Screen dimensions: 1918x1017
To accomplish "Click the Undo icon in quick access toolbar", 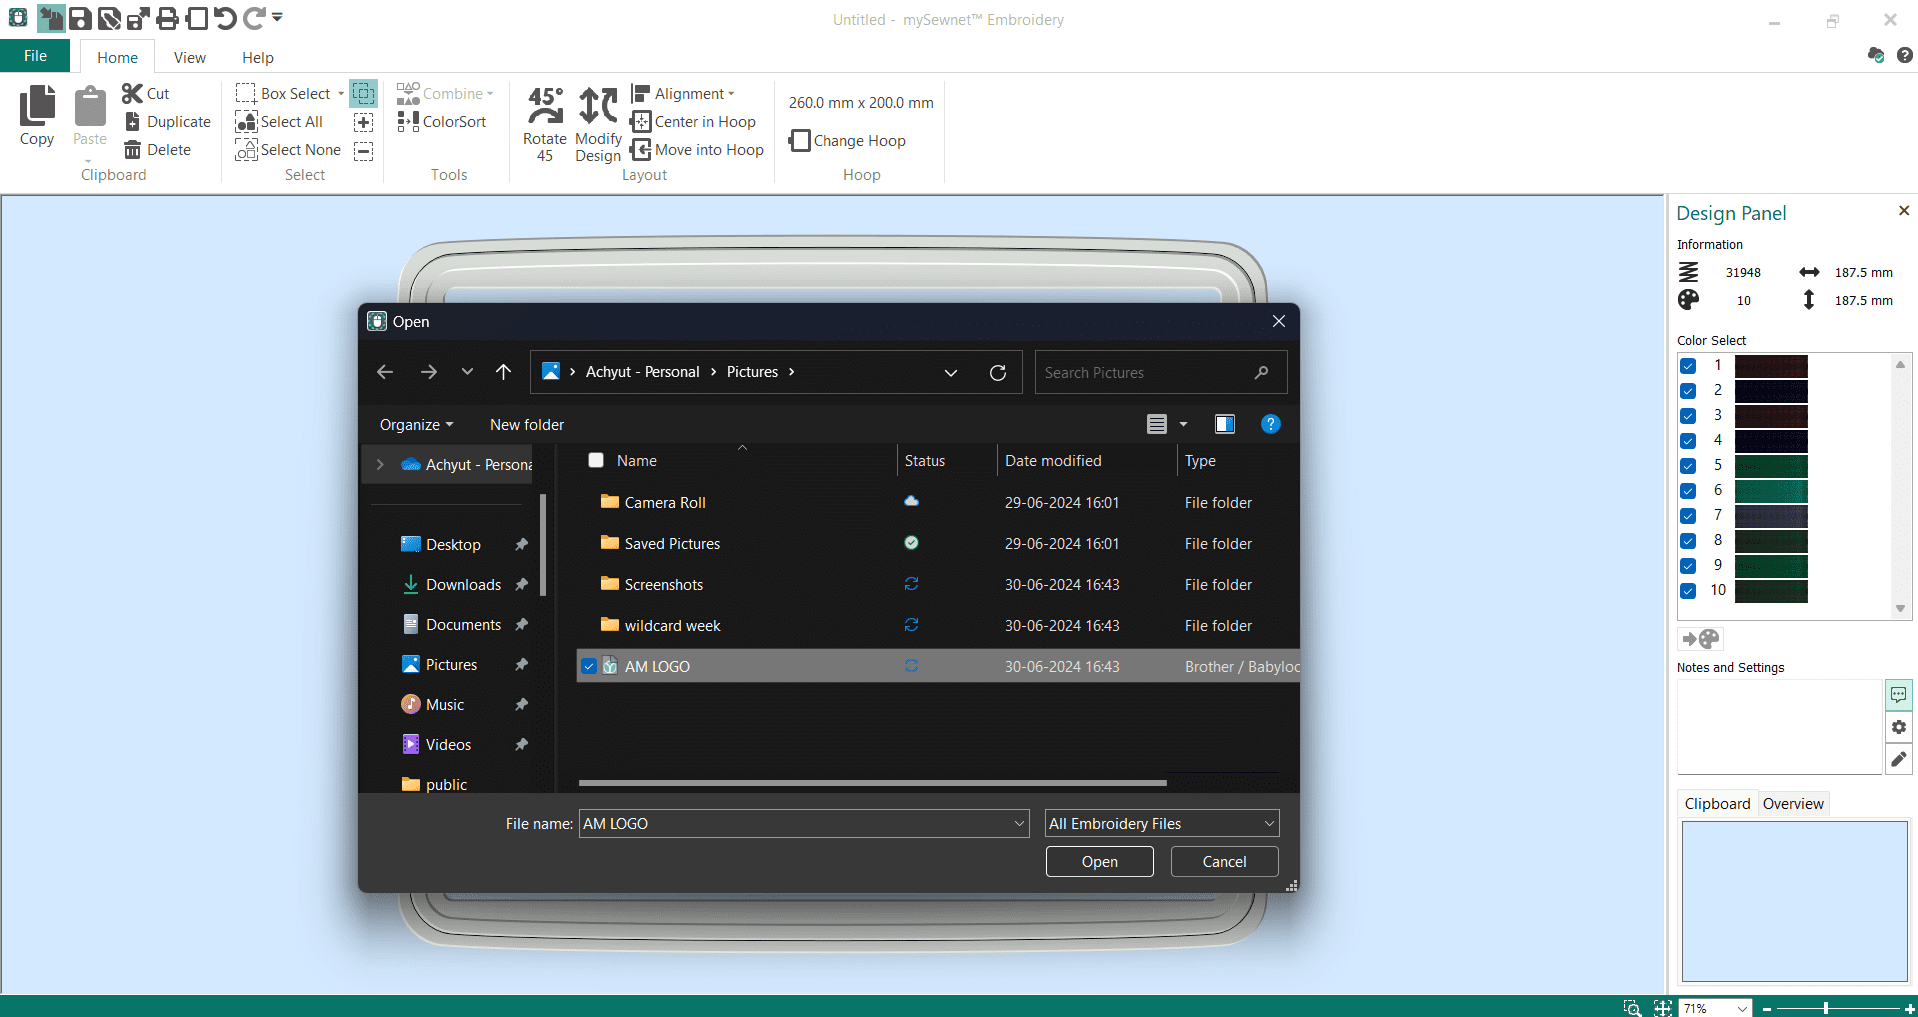I will [225, 18].
